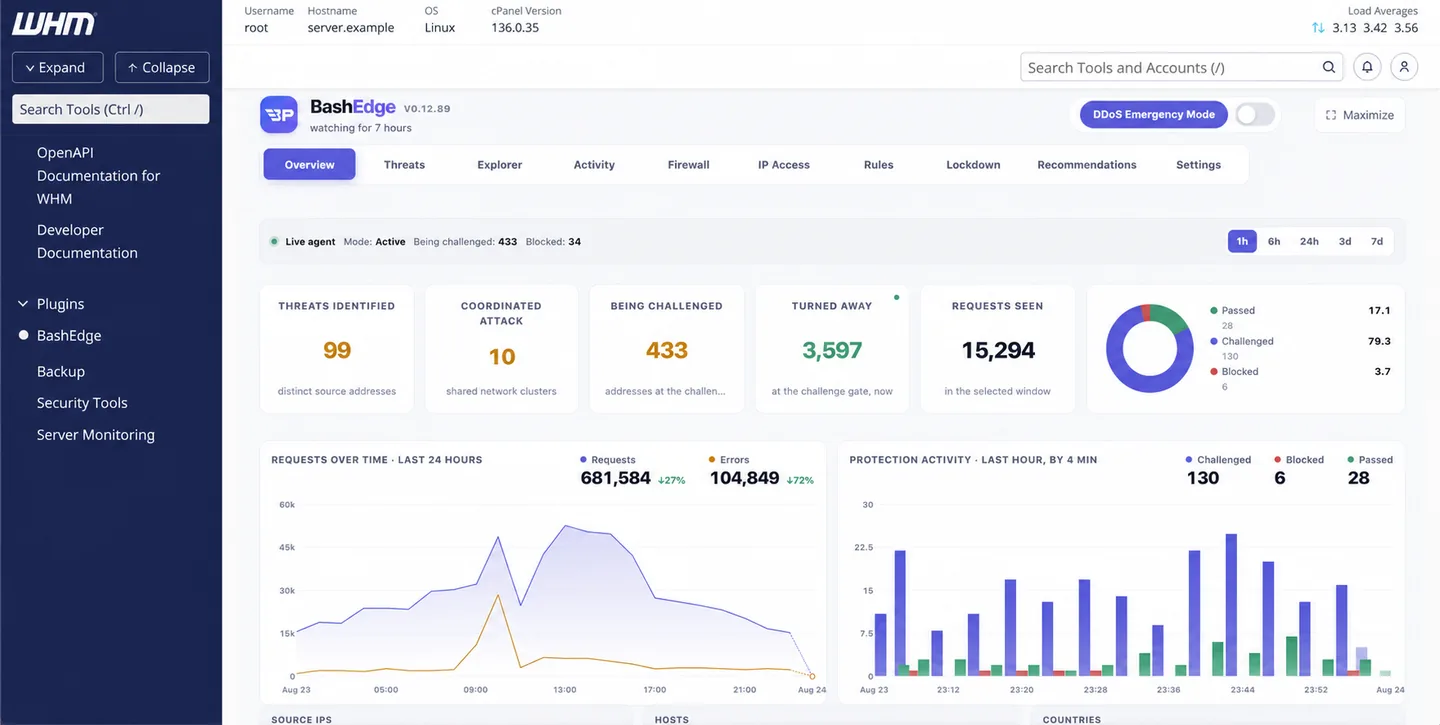
Task: Click the Passed green legend swatch
Action: click(1214, 311)
